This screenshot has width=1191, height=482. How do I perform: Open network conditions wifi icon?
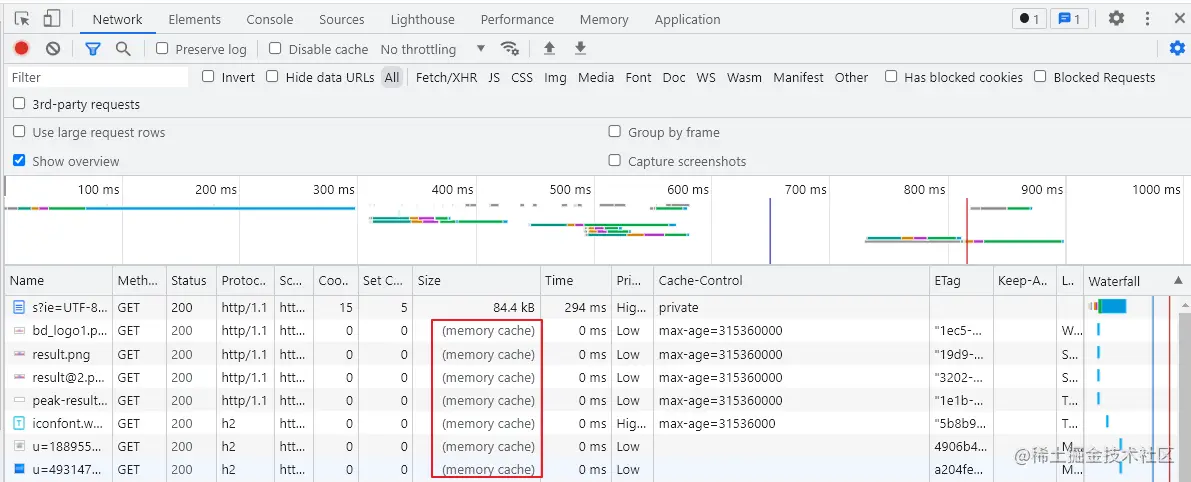pos(510,48)
